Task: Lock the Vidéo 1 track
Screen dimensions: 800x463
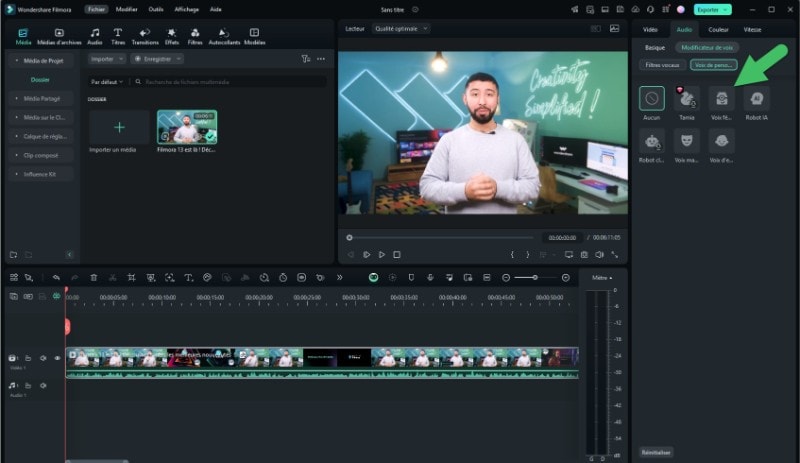Action: click(28, 358)
